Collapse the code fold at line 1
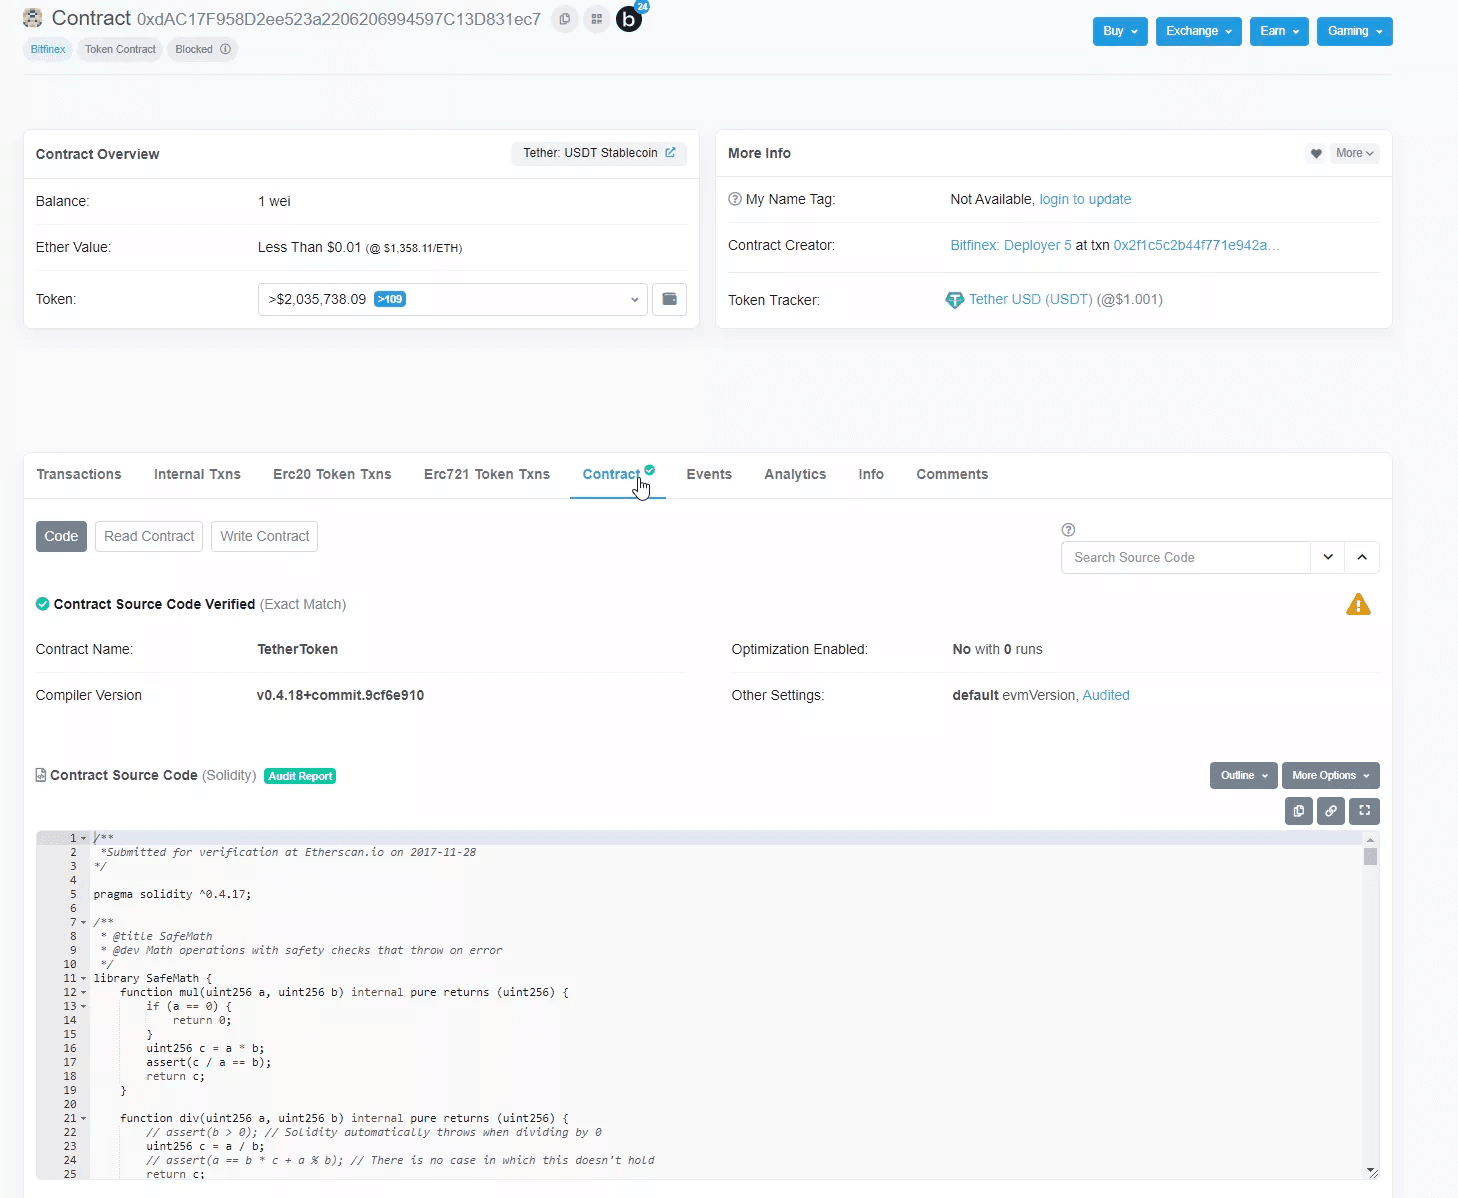Image resolution: width=1458 pixels, height=1198 pixels. click(84, 838)
